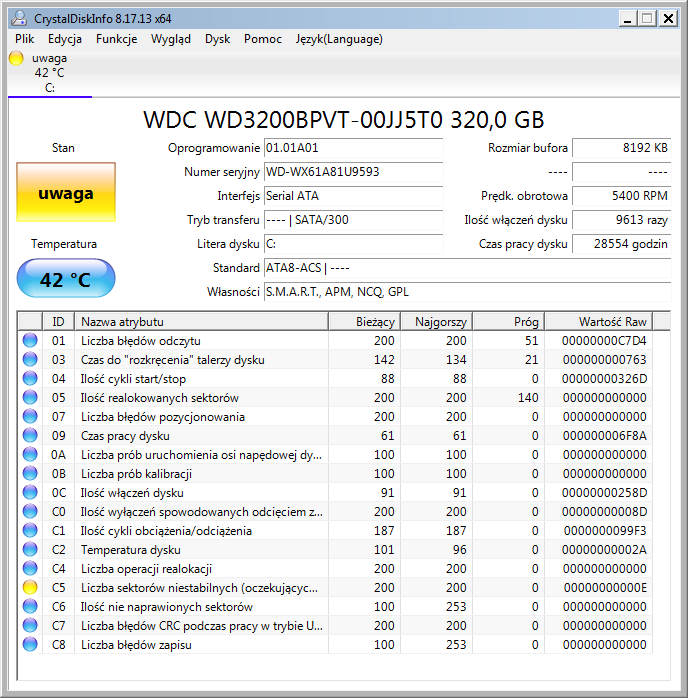Viewport: 688px width, 698px height.
Task: Click status orb of attribute C0 row
Action: pos(30,511)
